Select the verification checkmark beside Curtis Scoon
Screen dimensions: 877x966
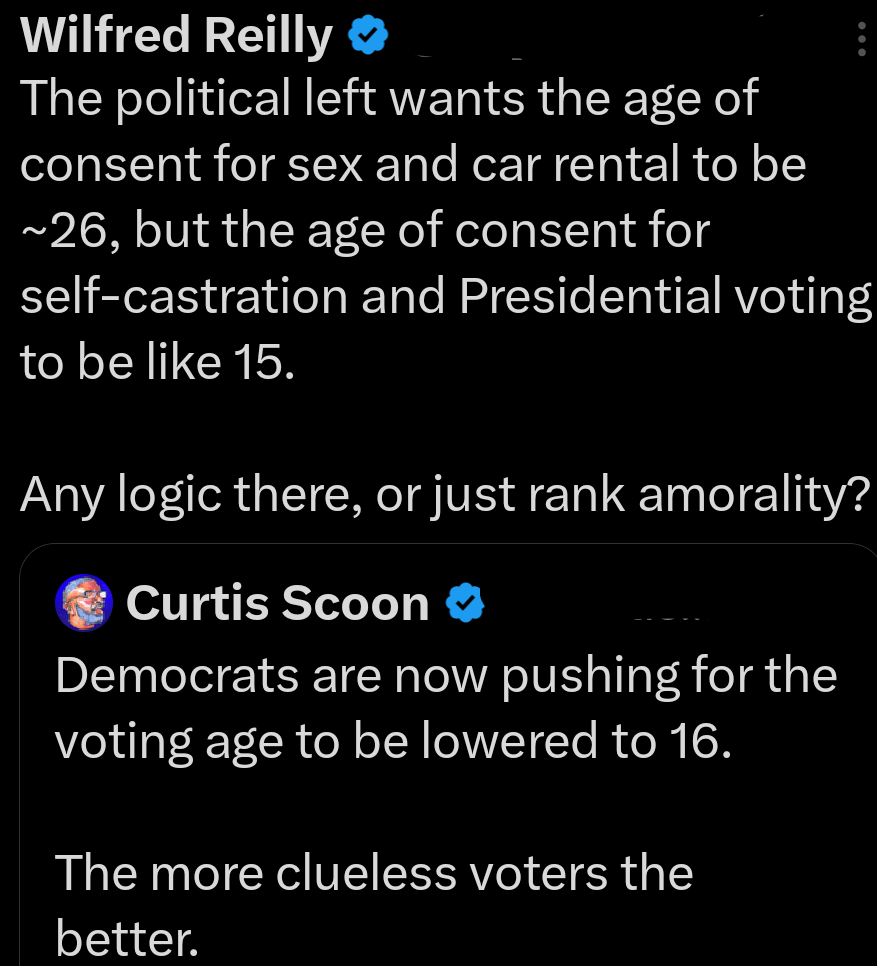pos(463,601)
